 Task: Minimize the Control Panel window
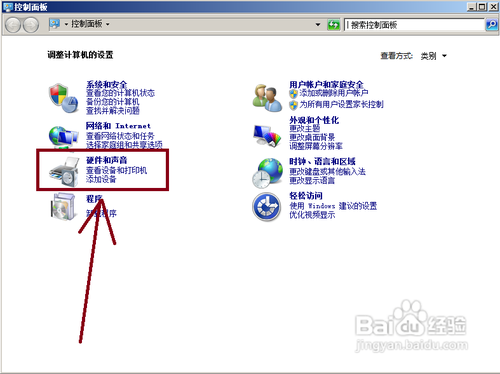pos(472,7)
